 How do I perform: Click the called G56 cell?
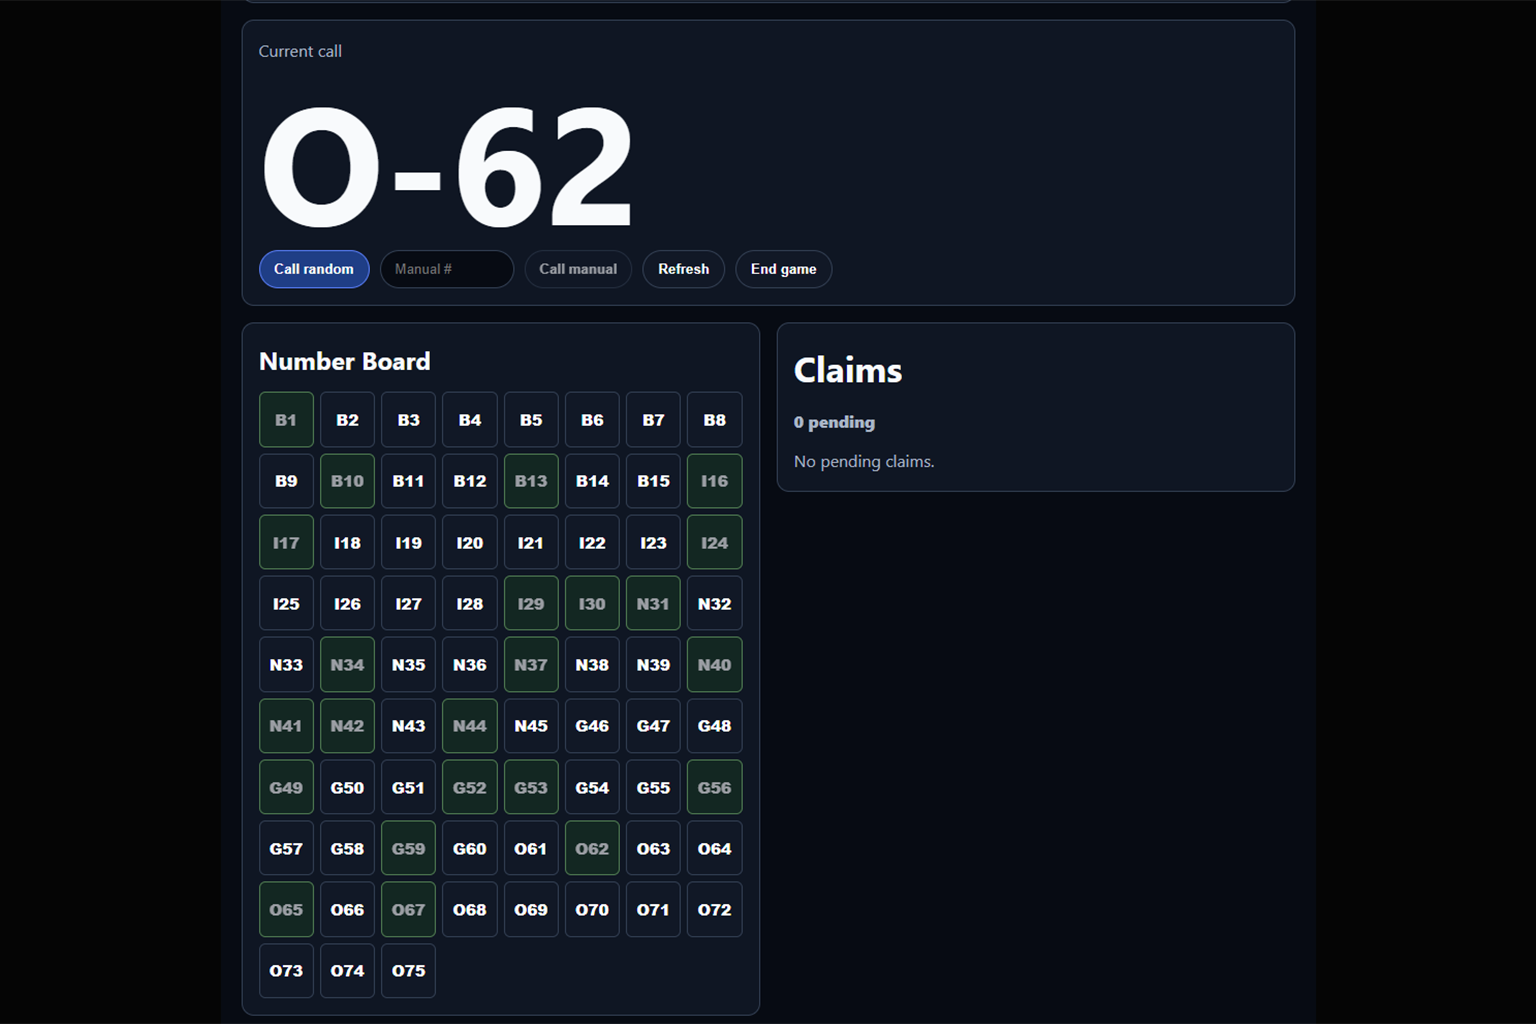[714, 787]
